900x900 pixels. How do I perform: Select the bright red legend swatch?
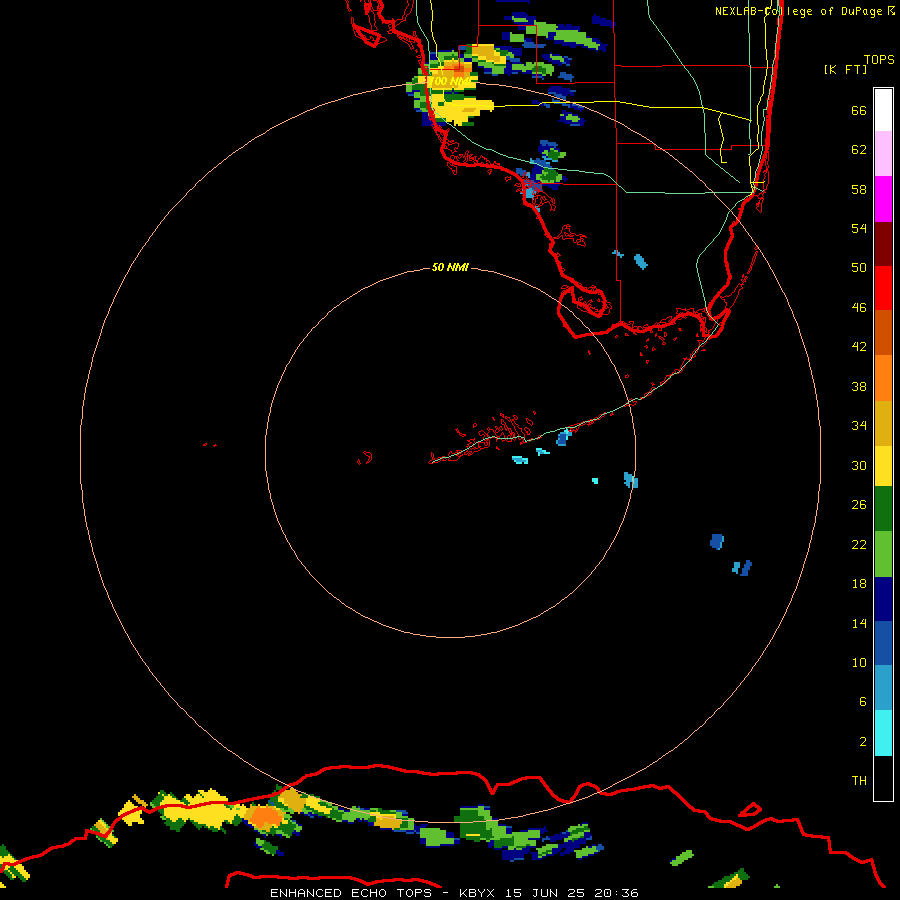click(883, 288)
